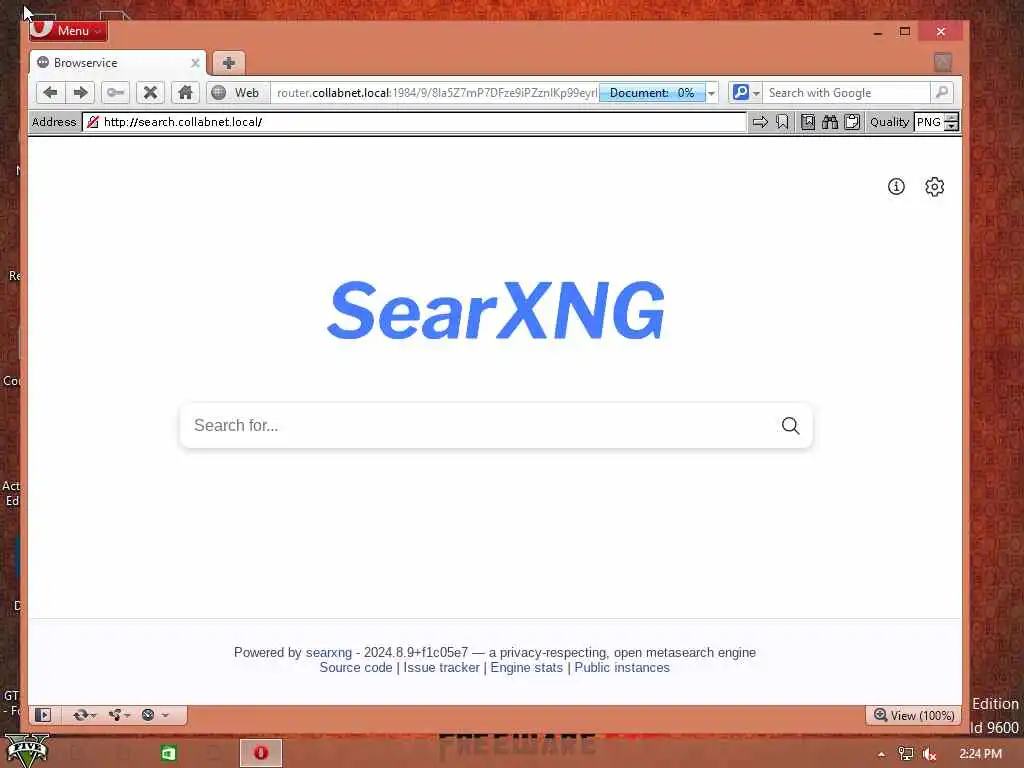The width and height of the screenshot is (1024, 768).
Task: Open the Opera Unite dropdown in status bar
Action: click(119, 715)
